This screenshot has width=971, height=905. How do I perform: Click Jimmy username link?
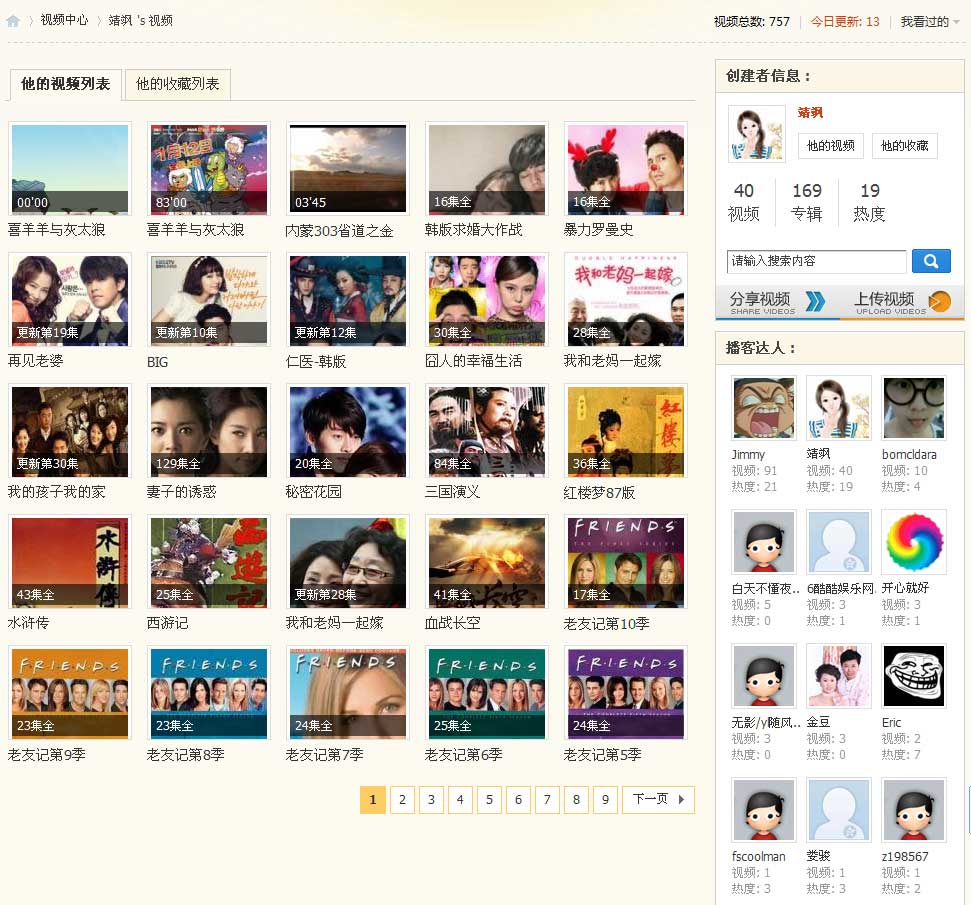click(x=748, y=454)
